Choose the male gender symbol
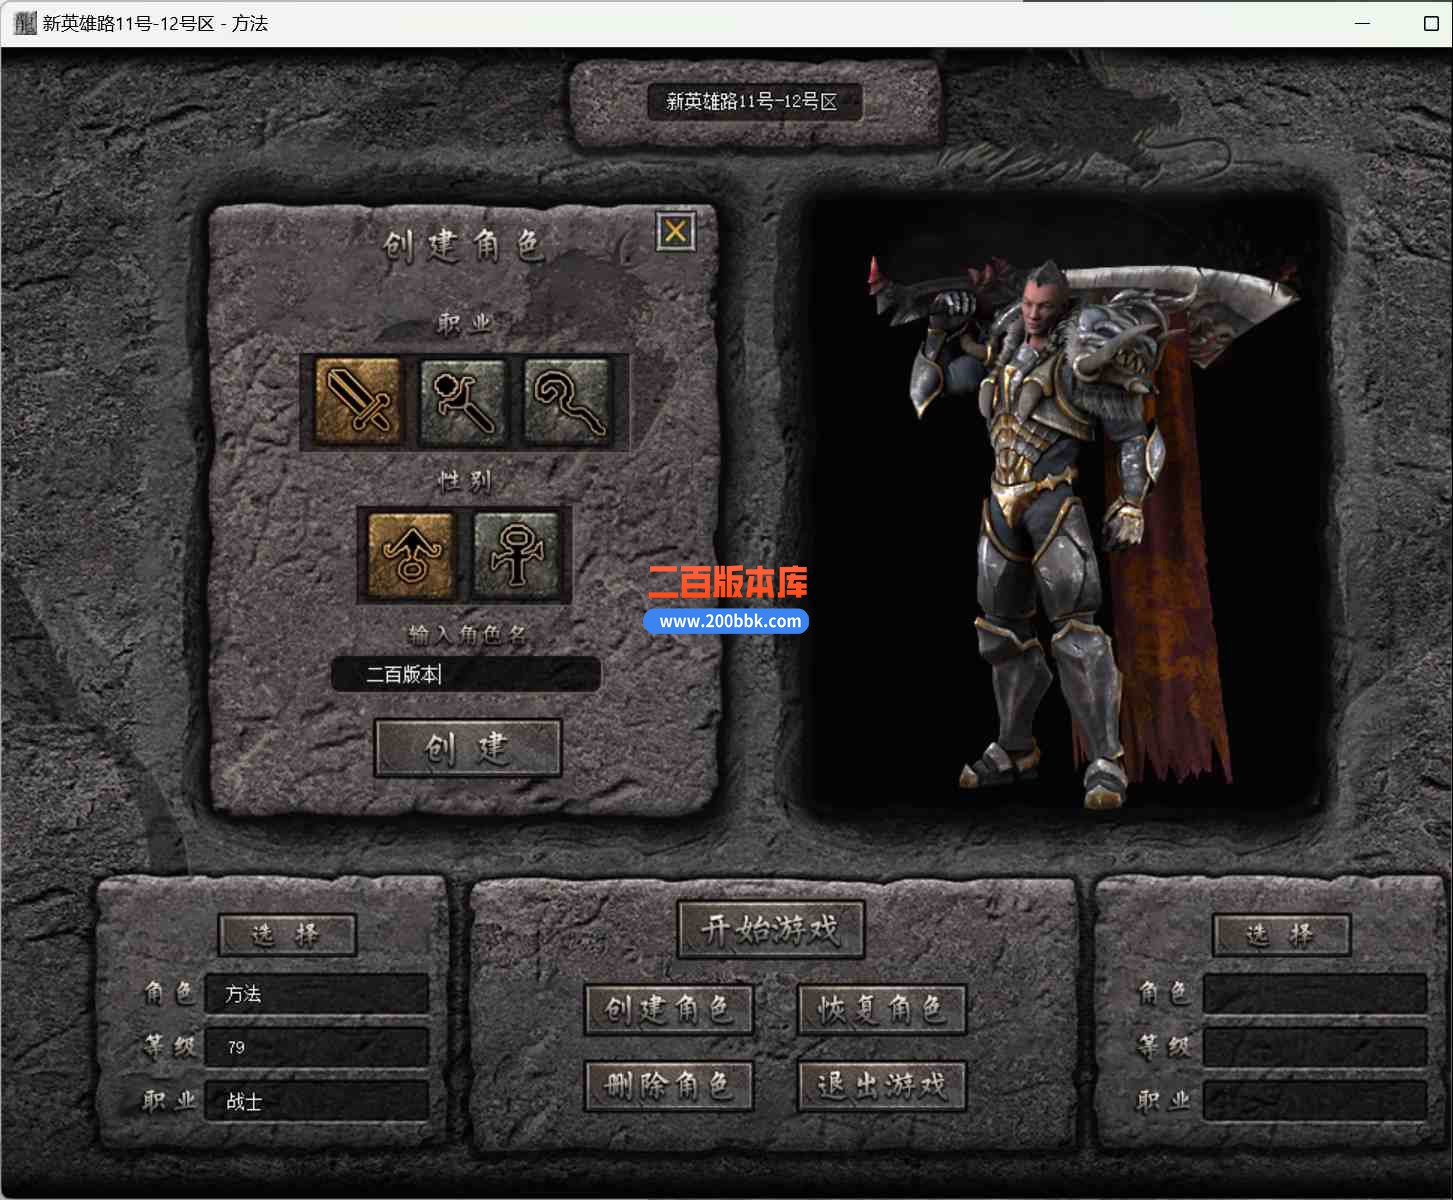Image resolution: width=1453 pixels, height=1200 pixels. pyautogui.click(x=411, y=554)
